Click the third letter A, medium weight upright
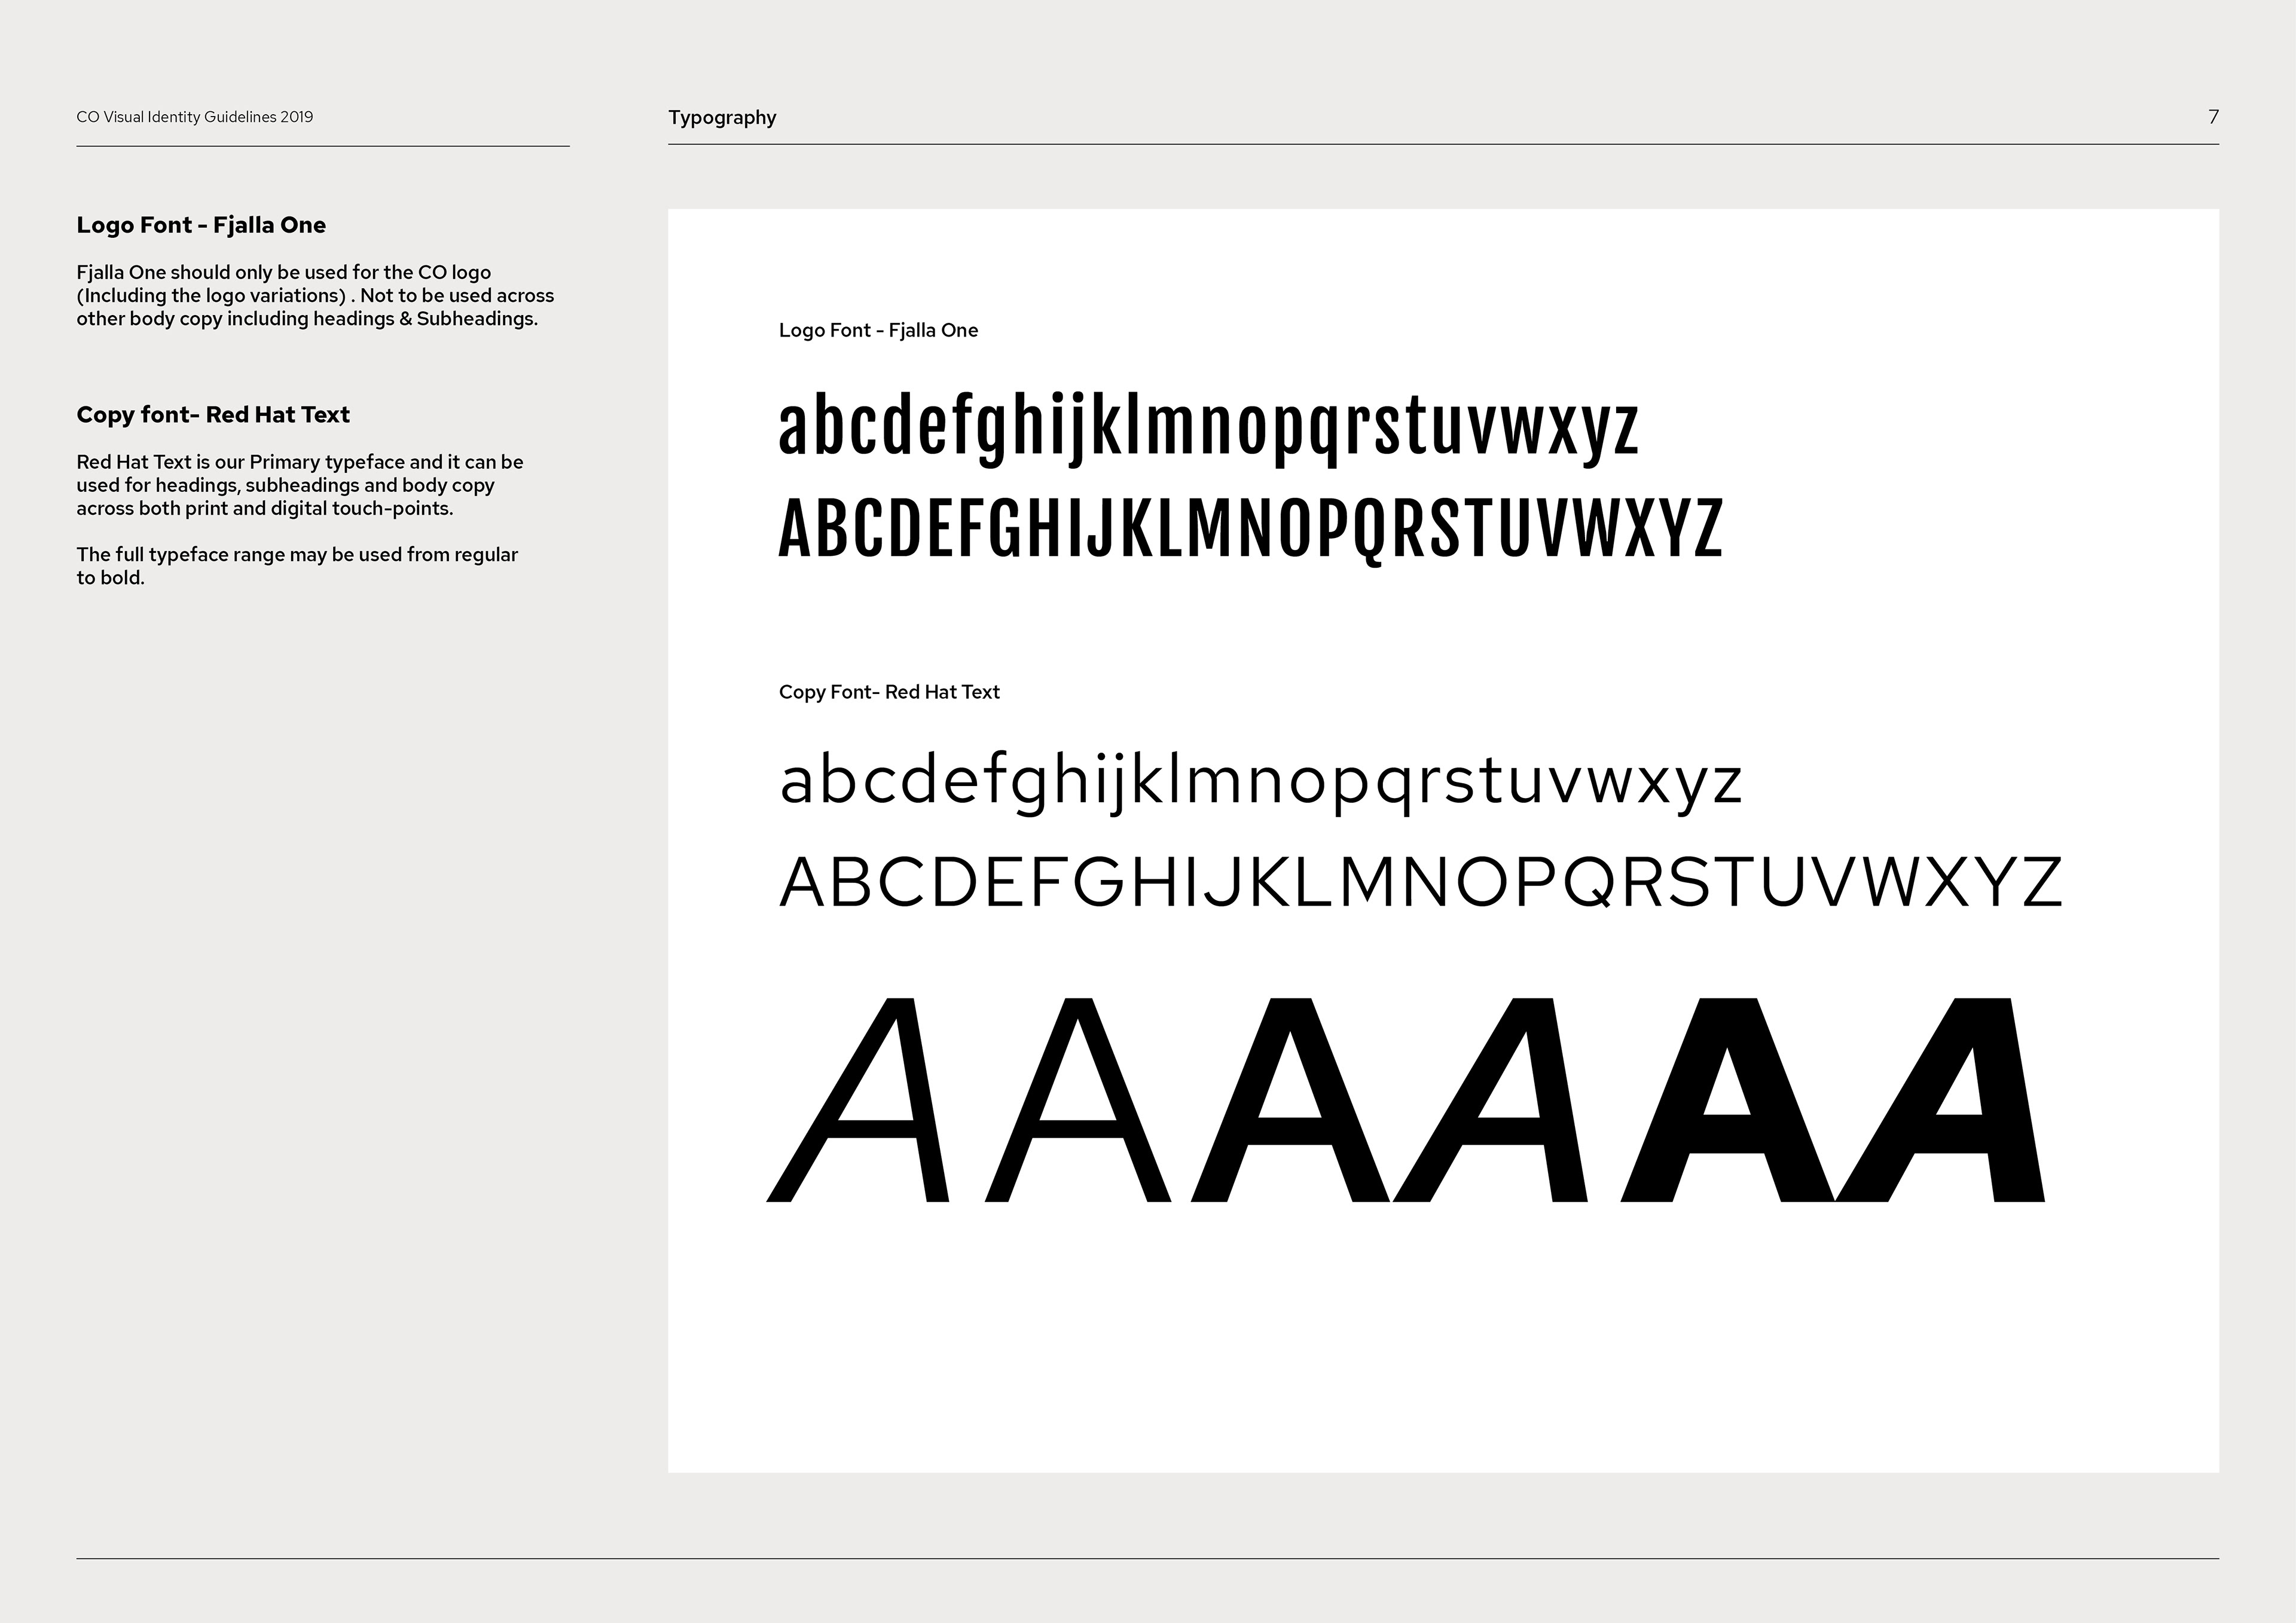The height and width of the screenshot is (1623, 2296). [1290, 1099]
